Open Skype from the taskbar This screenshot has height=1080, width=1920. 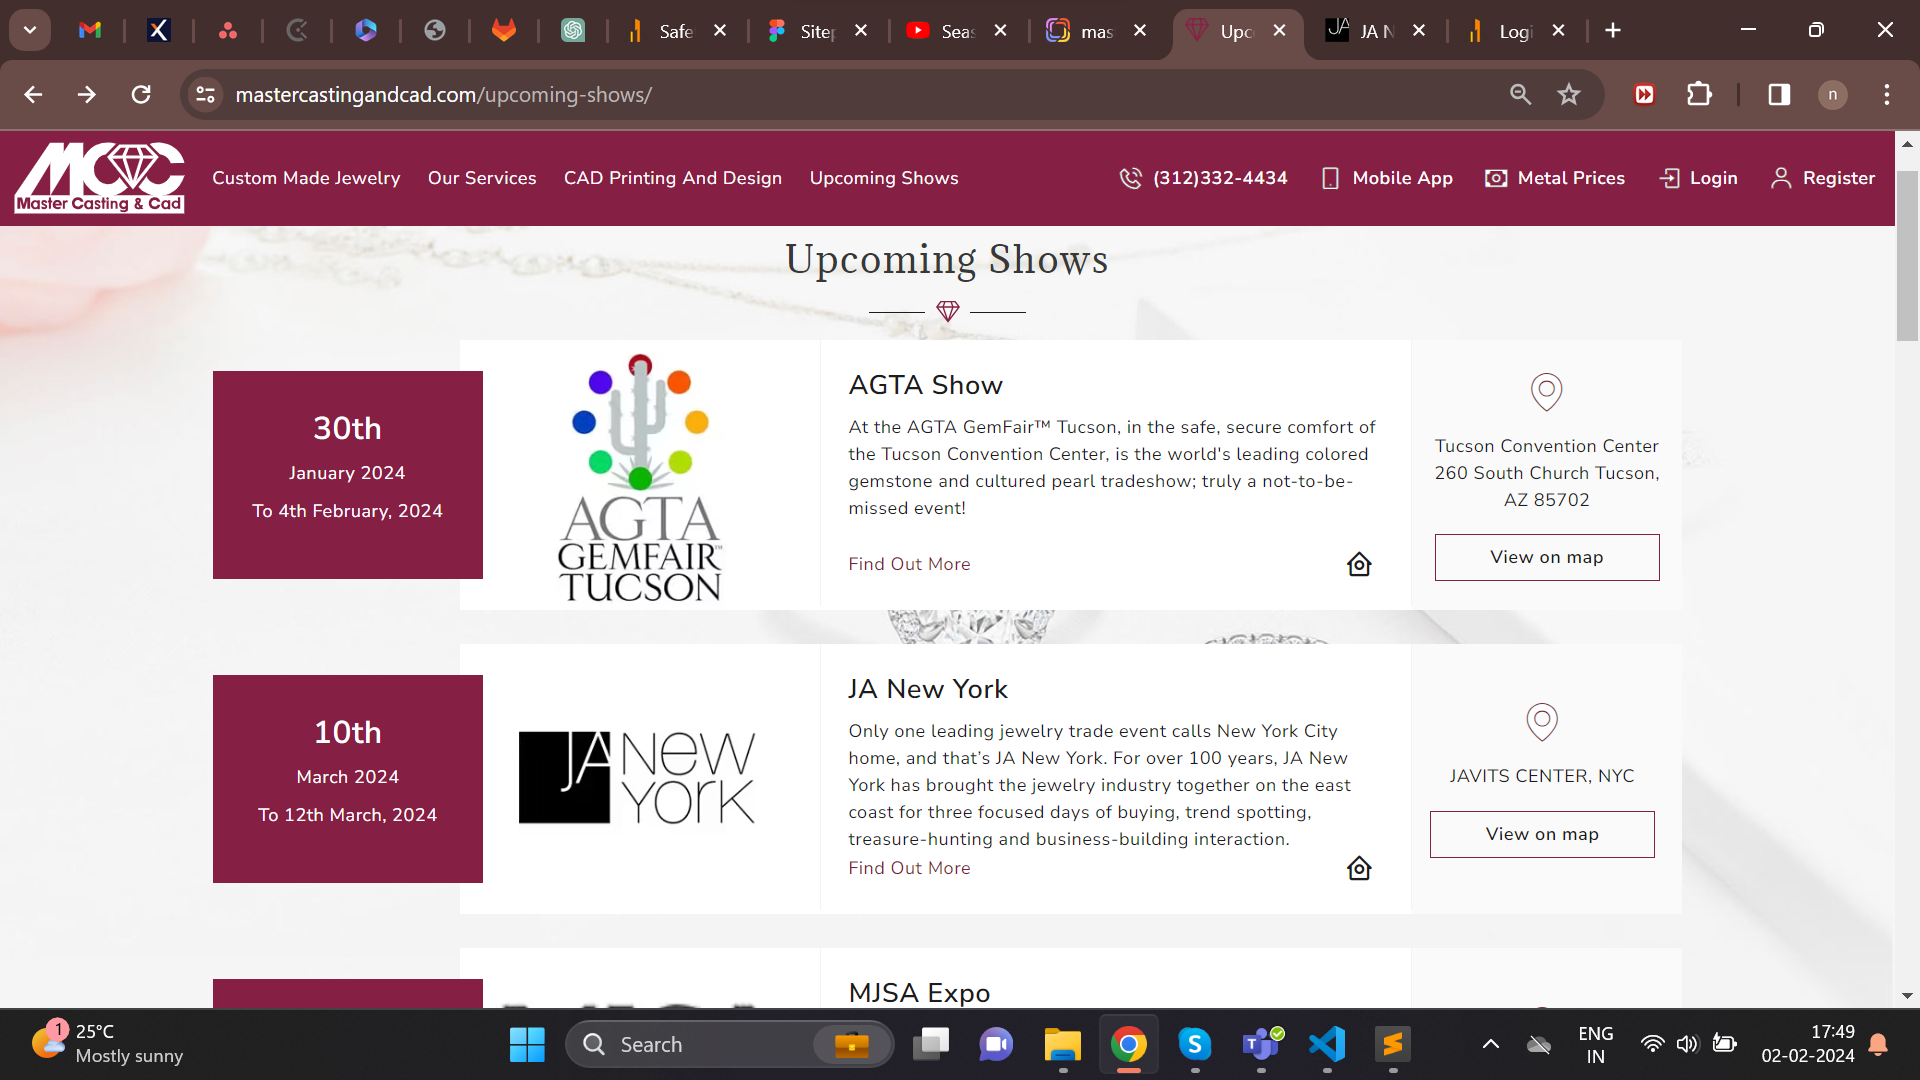[x=1195, y=1044]
